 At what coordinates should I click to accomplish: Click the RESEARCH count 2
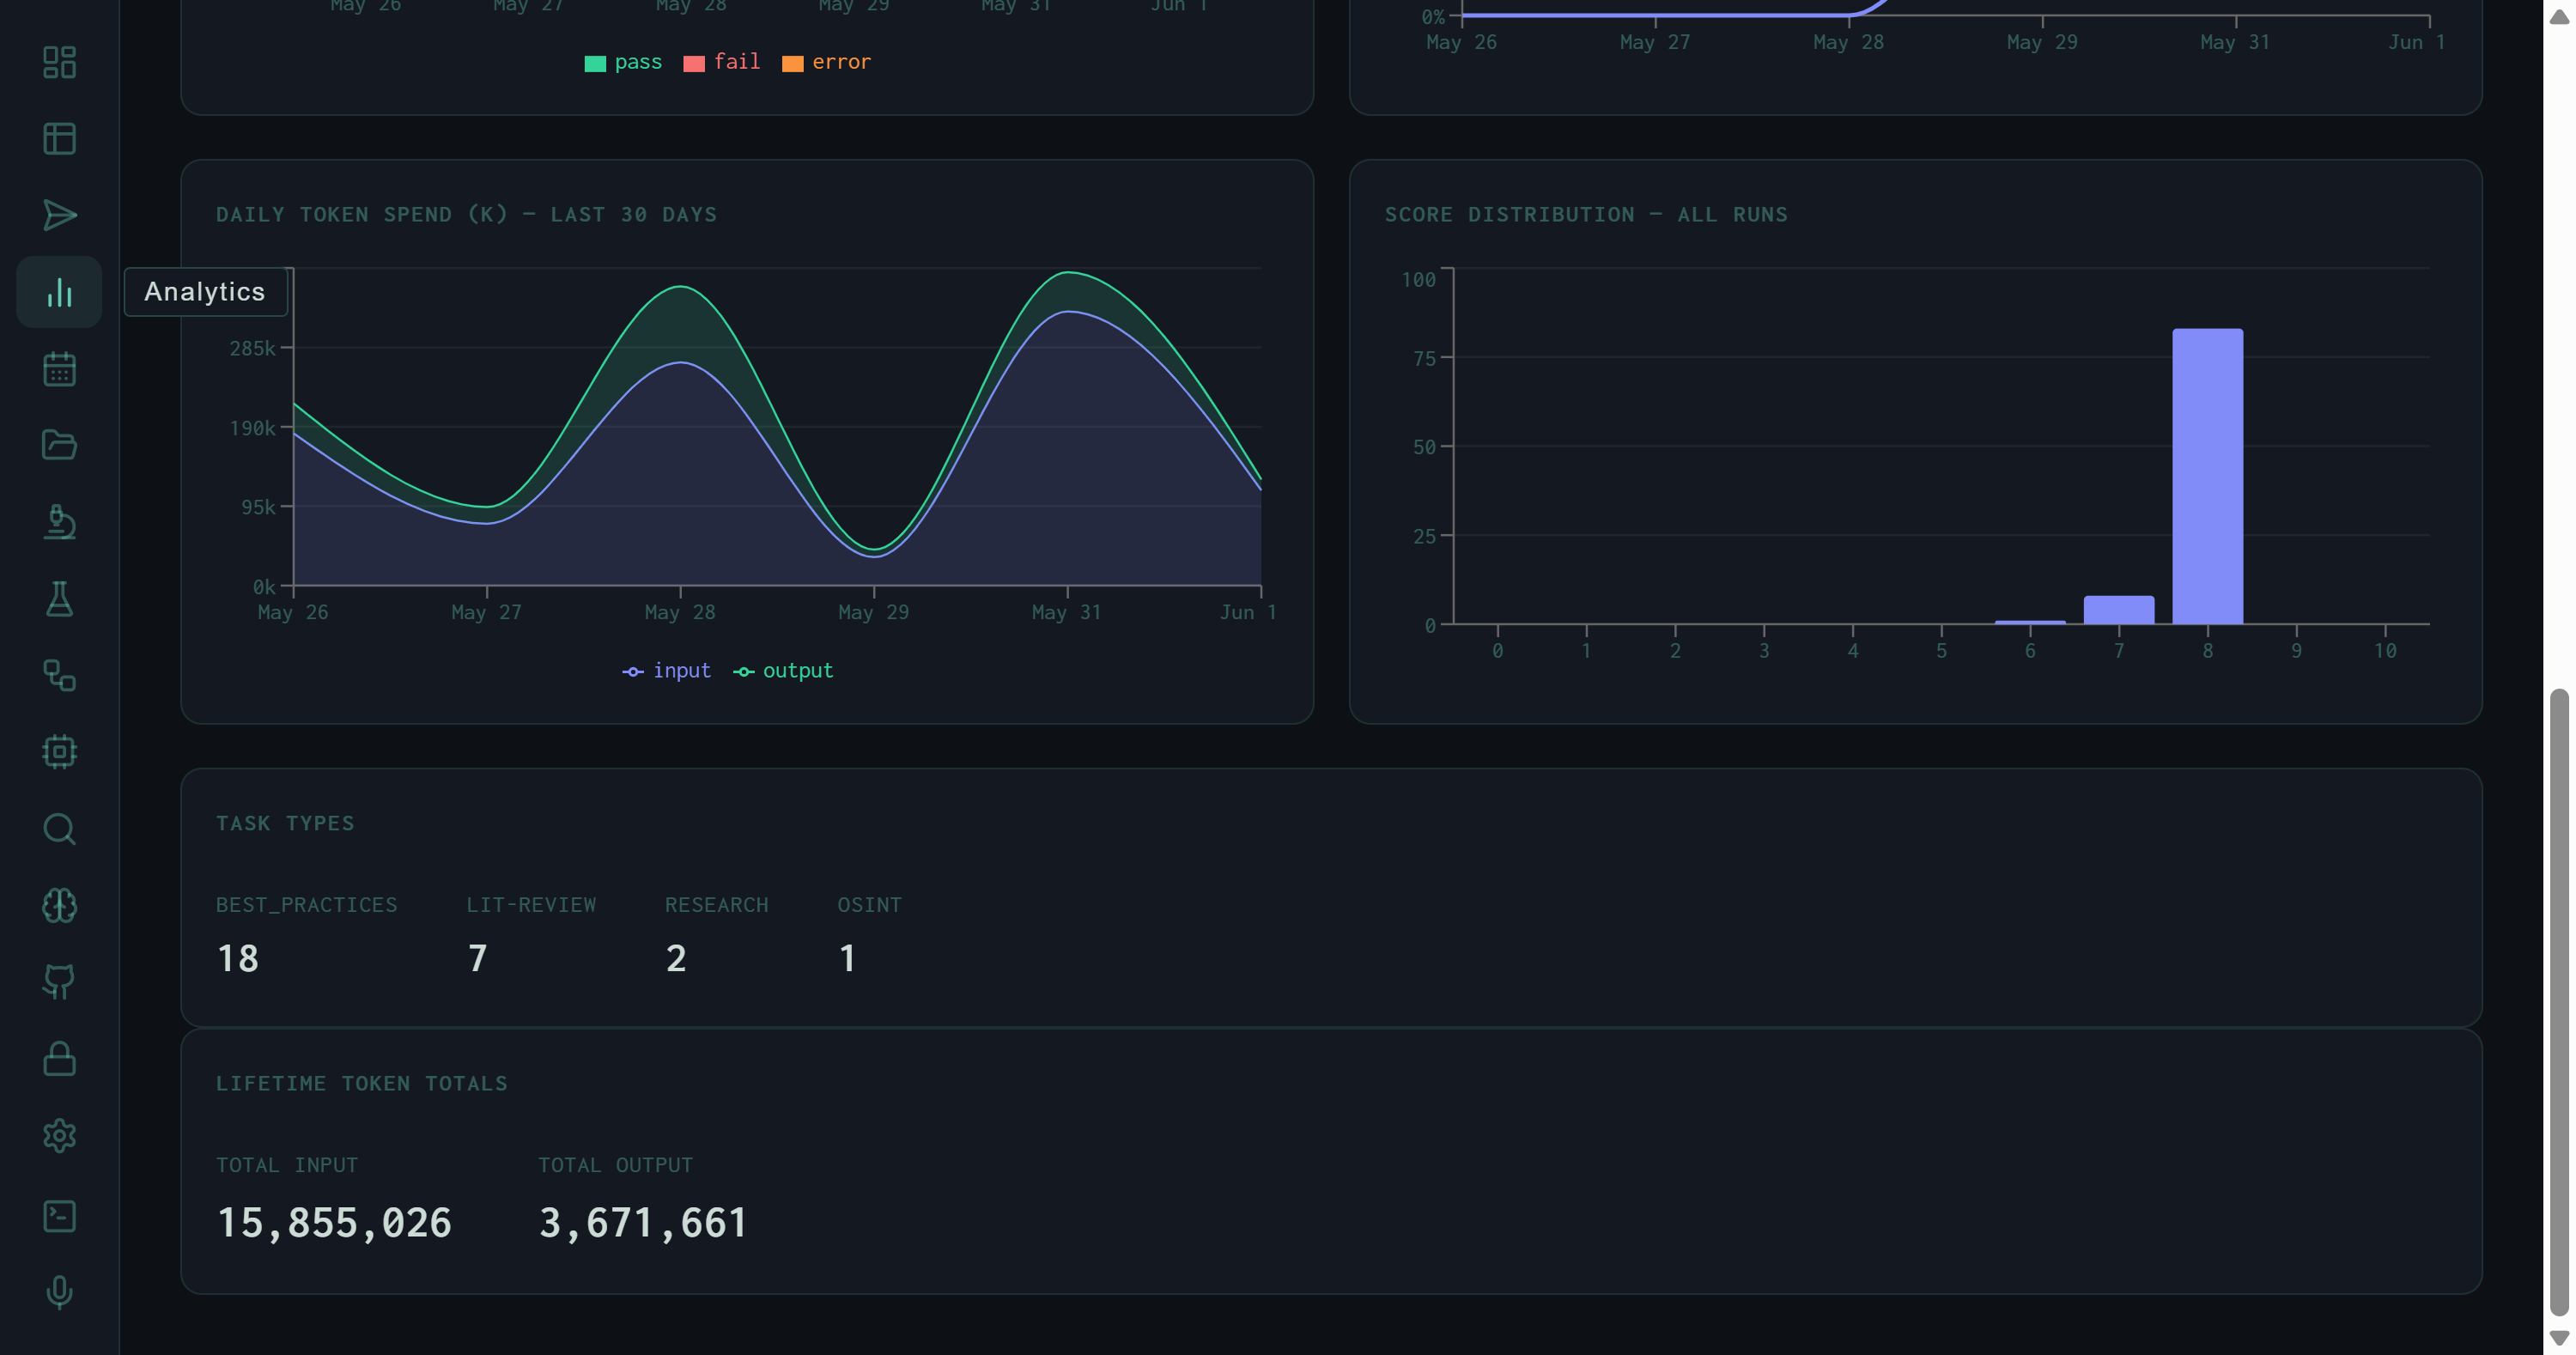coord(676,959)
